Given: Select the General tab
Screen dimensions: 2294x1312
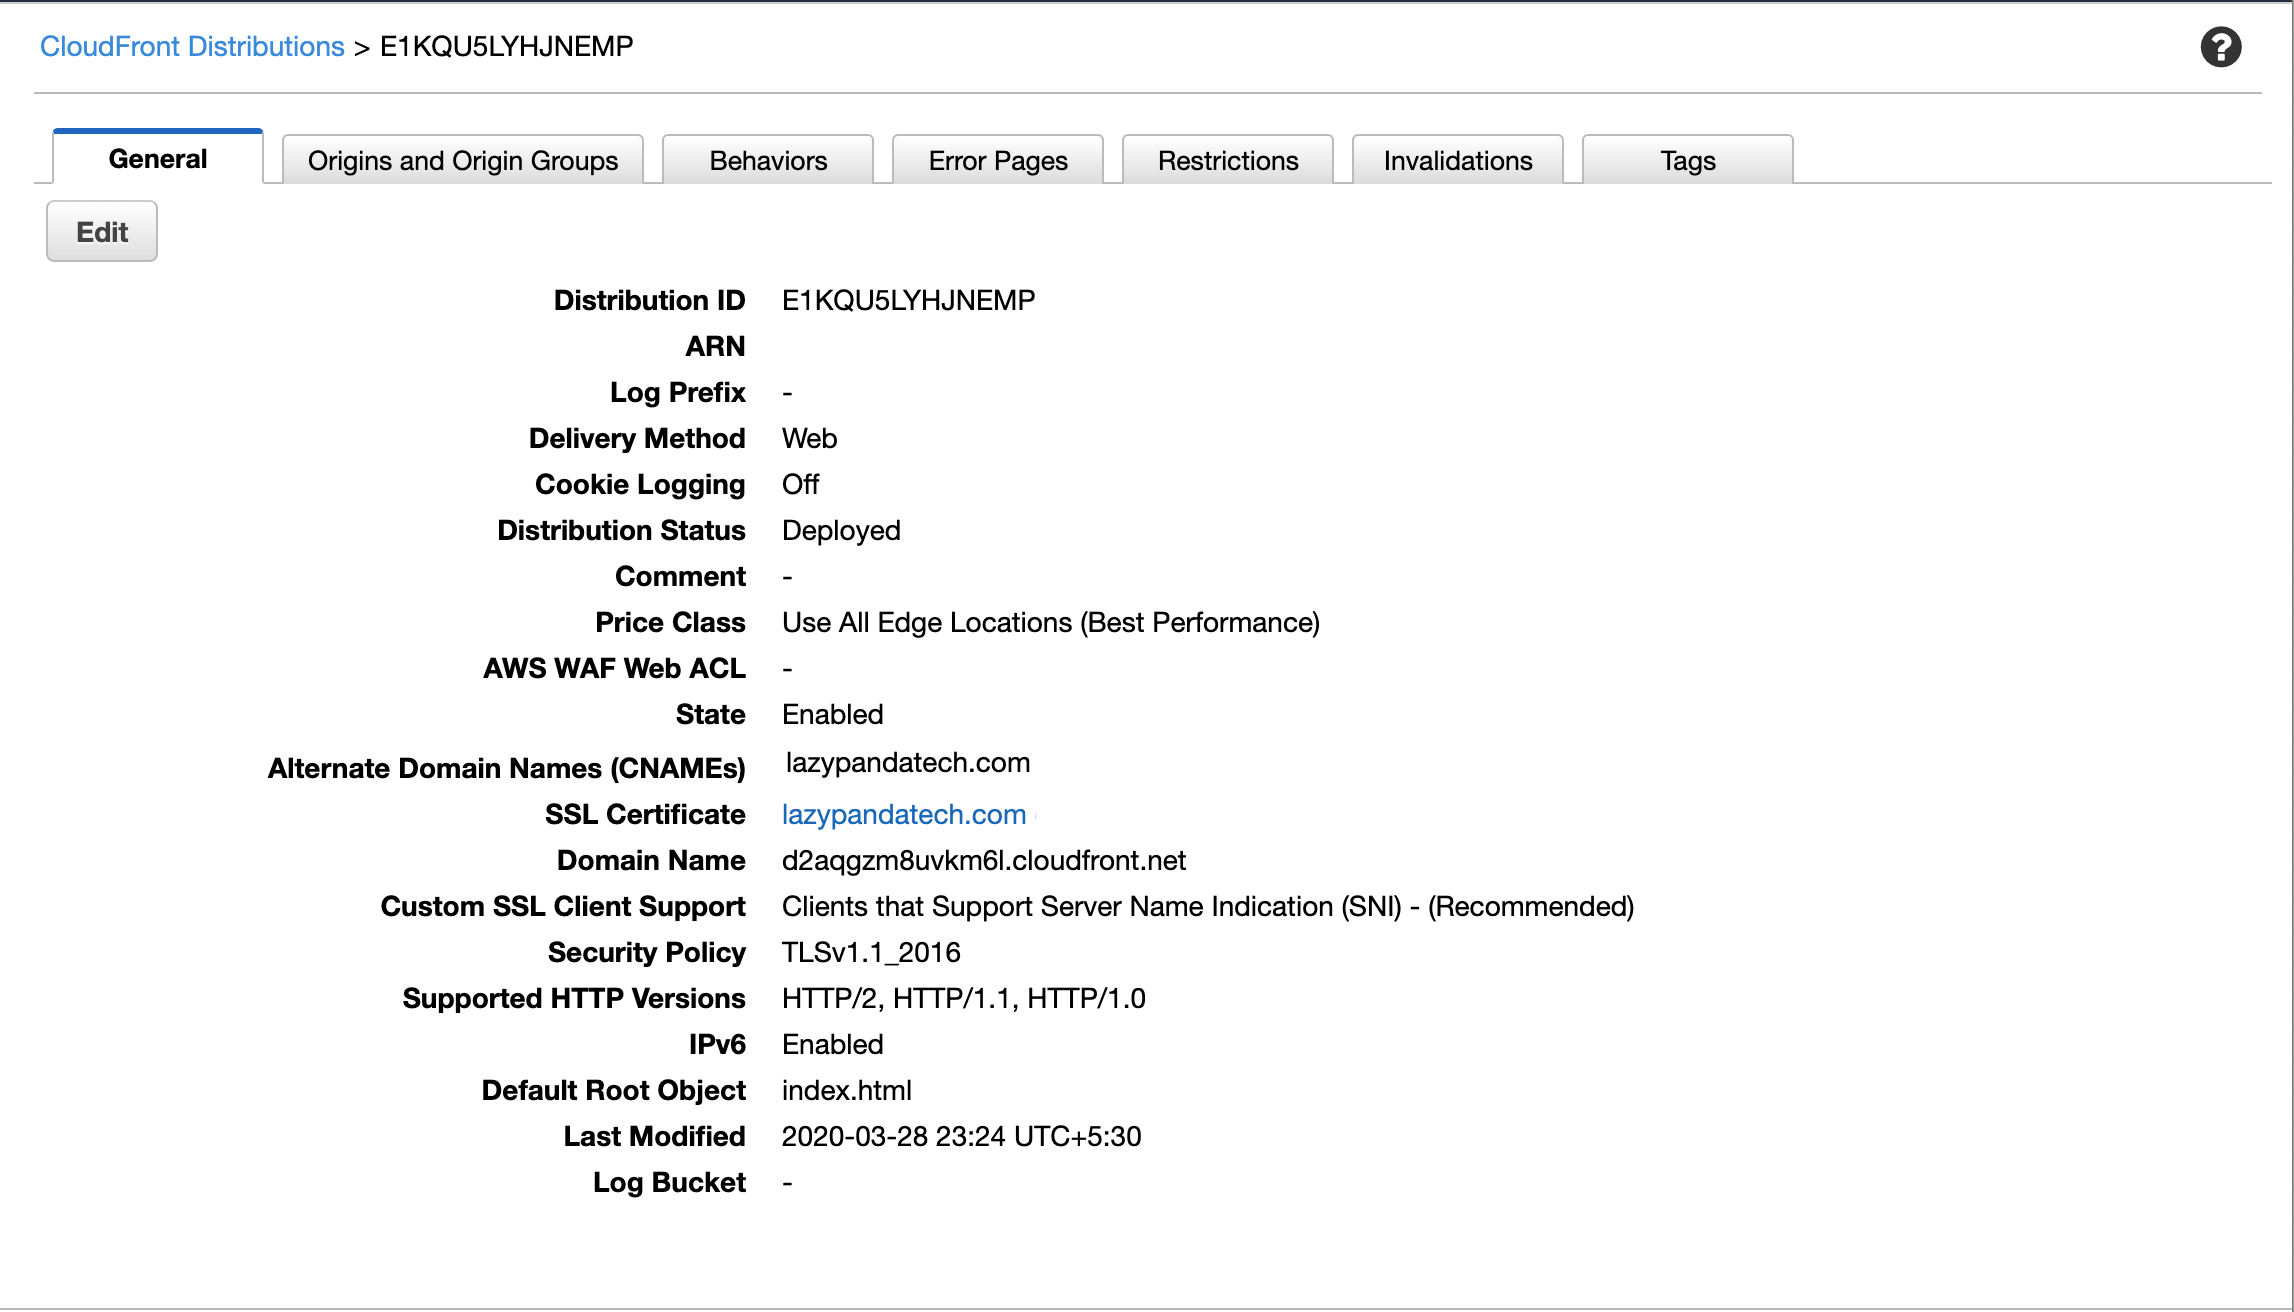Looking at the screenshot, I should [x=158, y=158].
